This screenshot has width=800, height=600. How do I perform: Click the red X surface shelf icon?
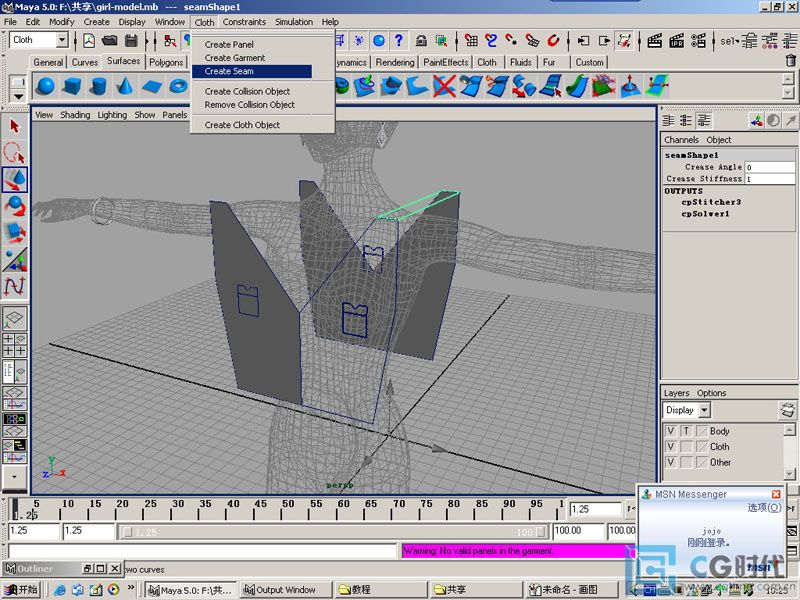(x=444, y=86)
